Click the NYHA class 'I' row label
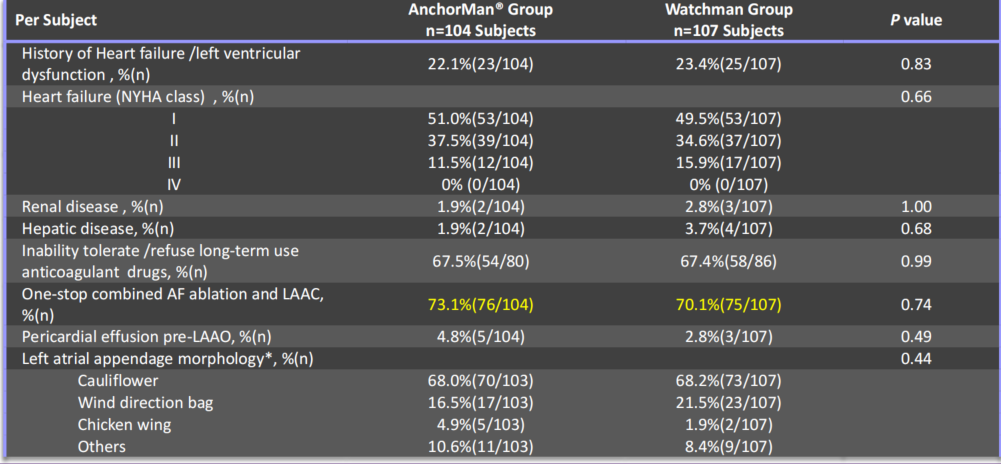Image resolution: width=1001 pixels, height=464 pixels. pos(174,119)
